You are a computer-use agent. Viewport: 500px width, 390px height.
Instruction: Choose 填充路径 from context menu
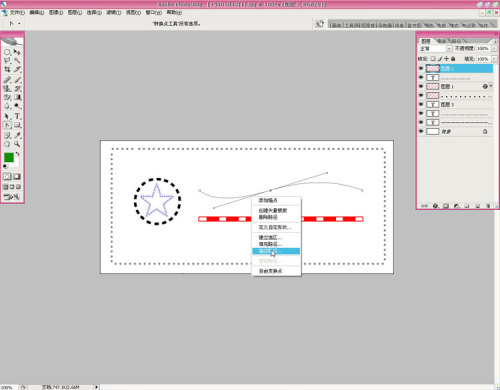pos(270,244)
